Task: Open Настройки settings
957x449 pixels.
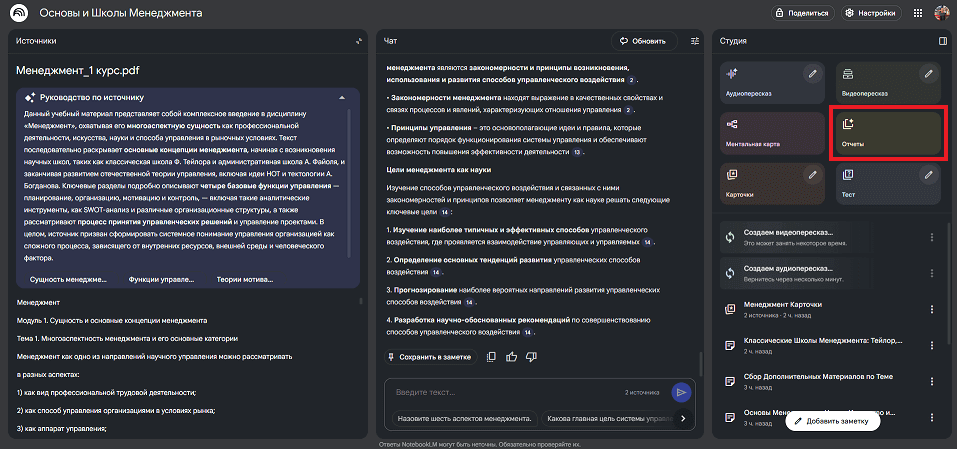Action: pyautogui.click(x=871, y=13)
